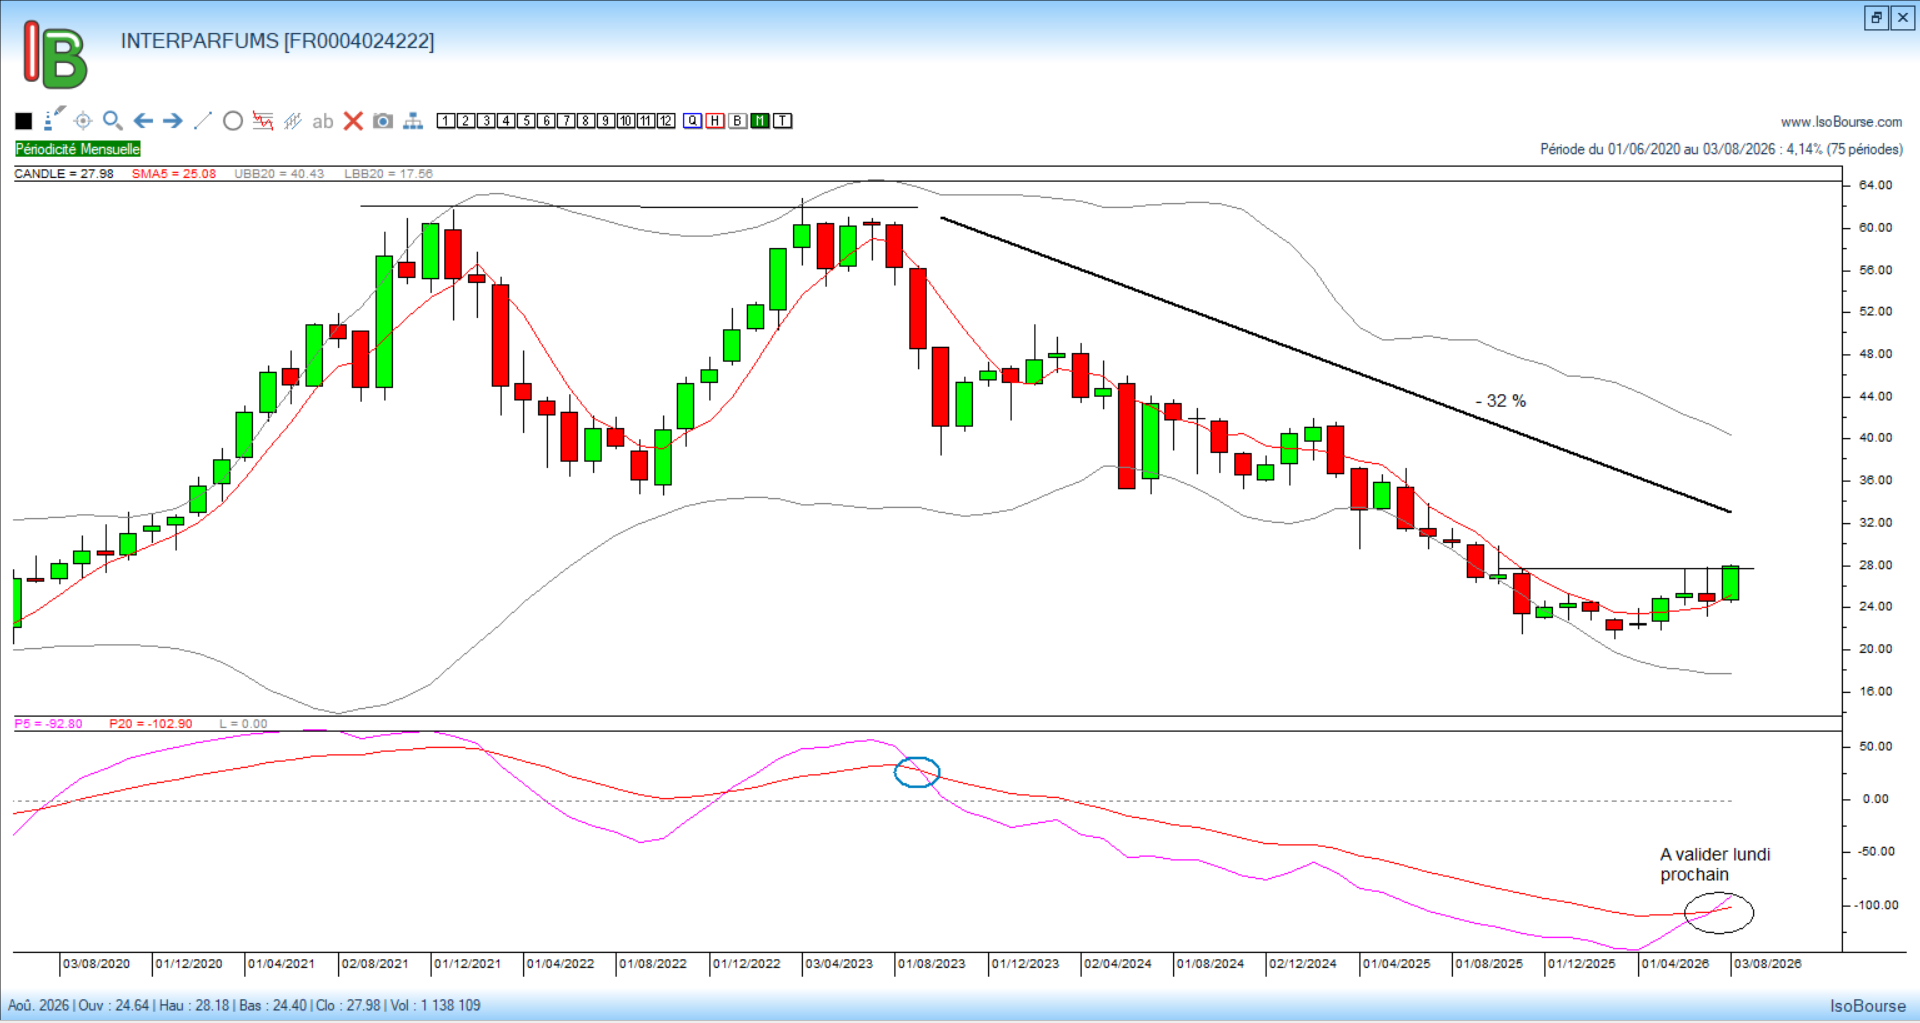Screen dimensions: 1920x1023
Task: Select numbered box 2
Action: (x=466, y=121)
